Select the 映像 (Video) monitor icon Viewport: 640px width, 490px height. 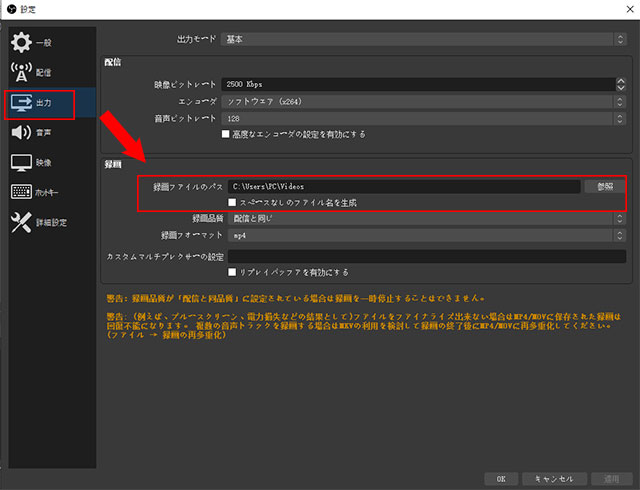[x=21, y=162]
